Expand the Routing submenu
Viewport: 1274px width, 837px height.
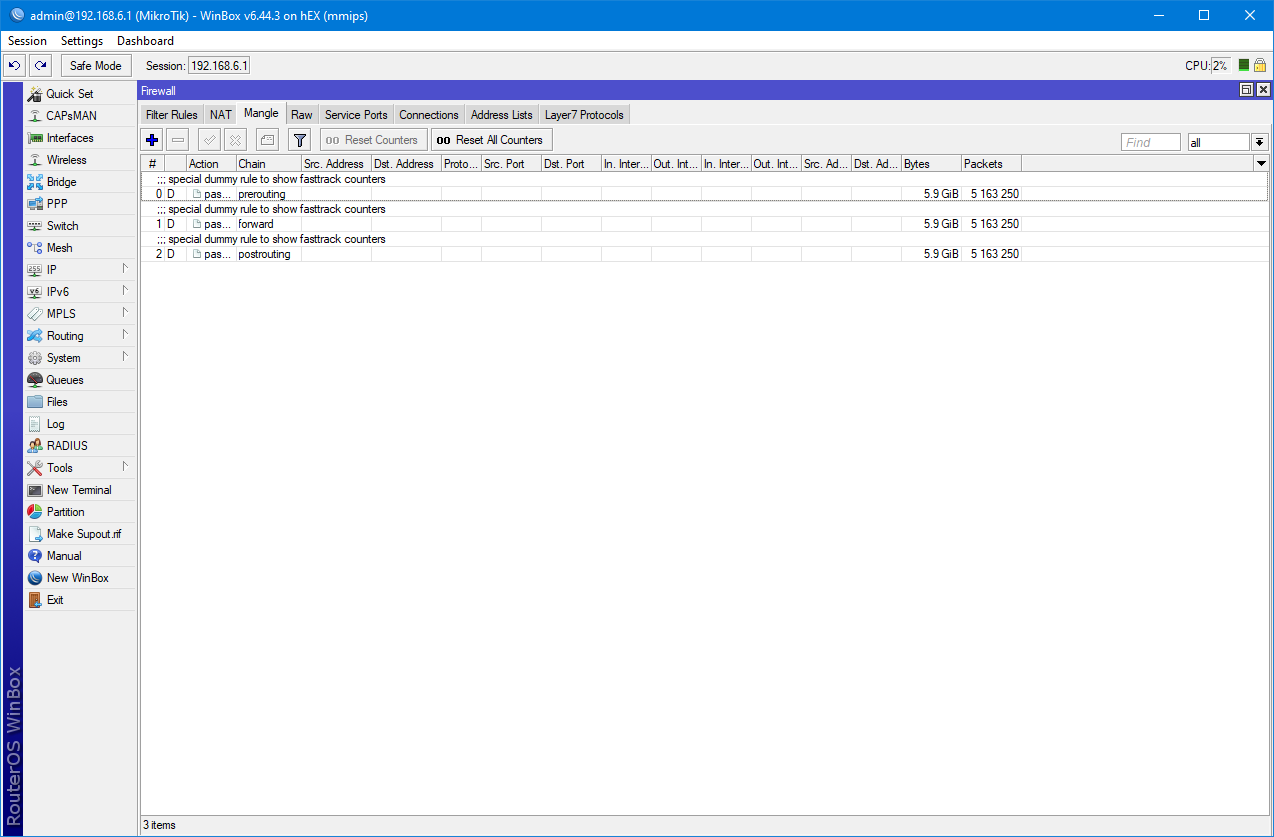80,336
